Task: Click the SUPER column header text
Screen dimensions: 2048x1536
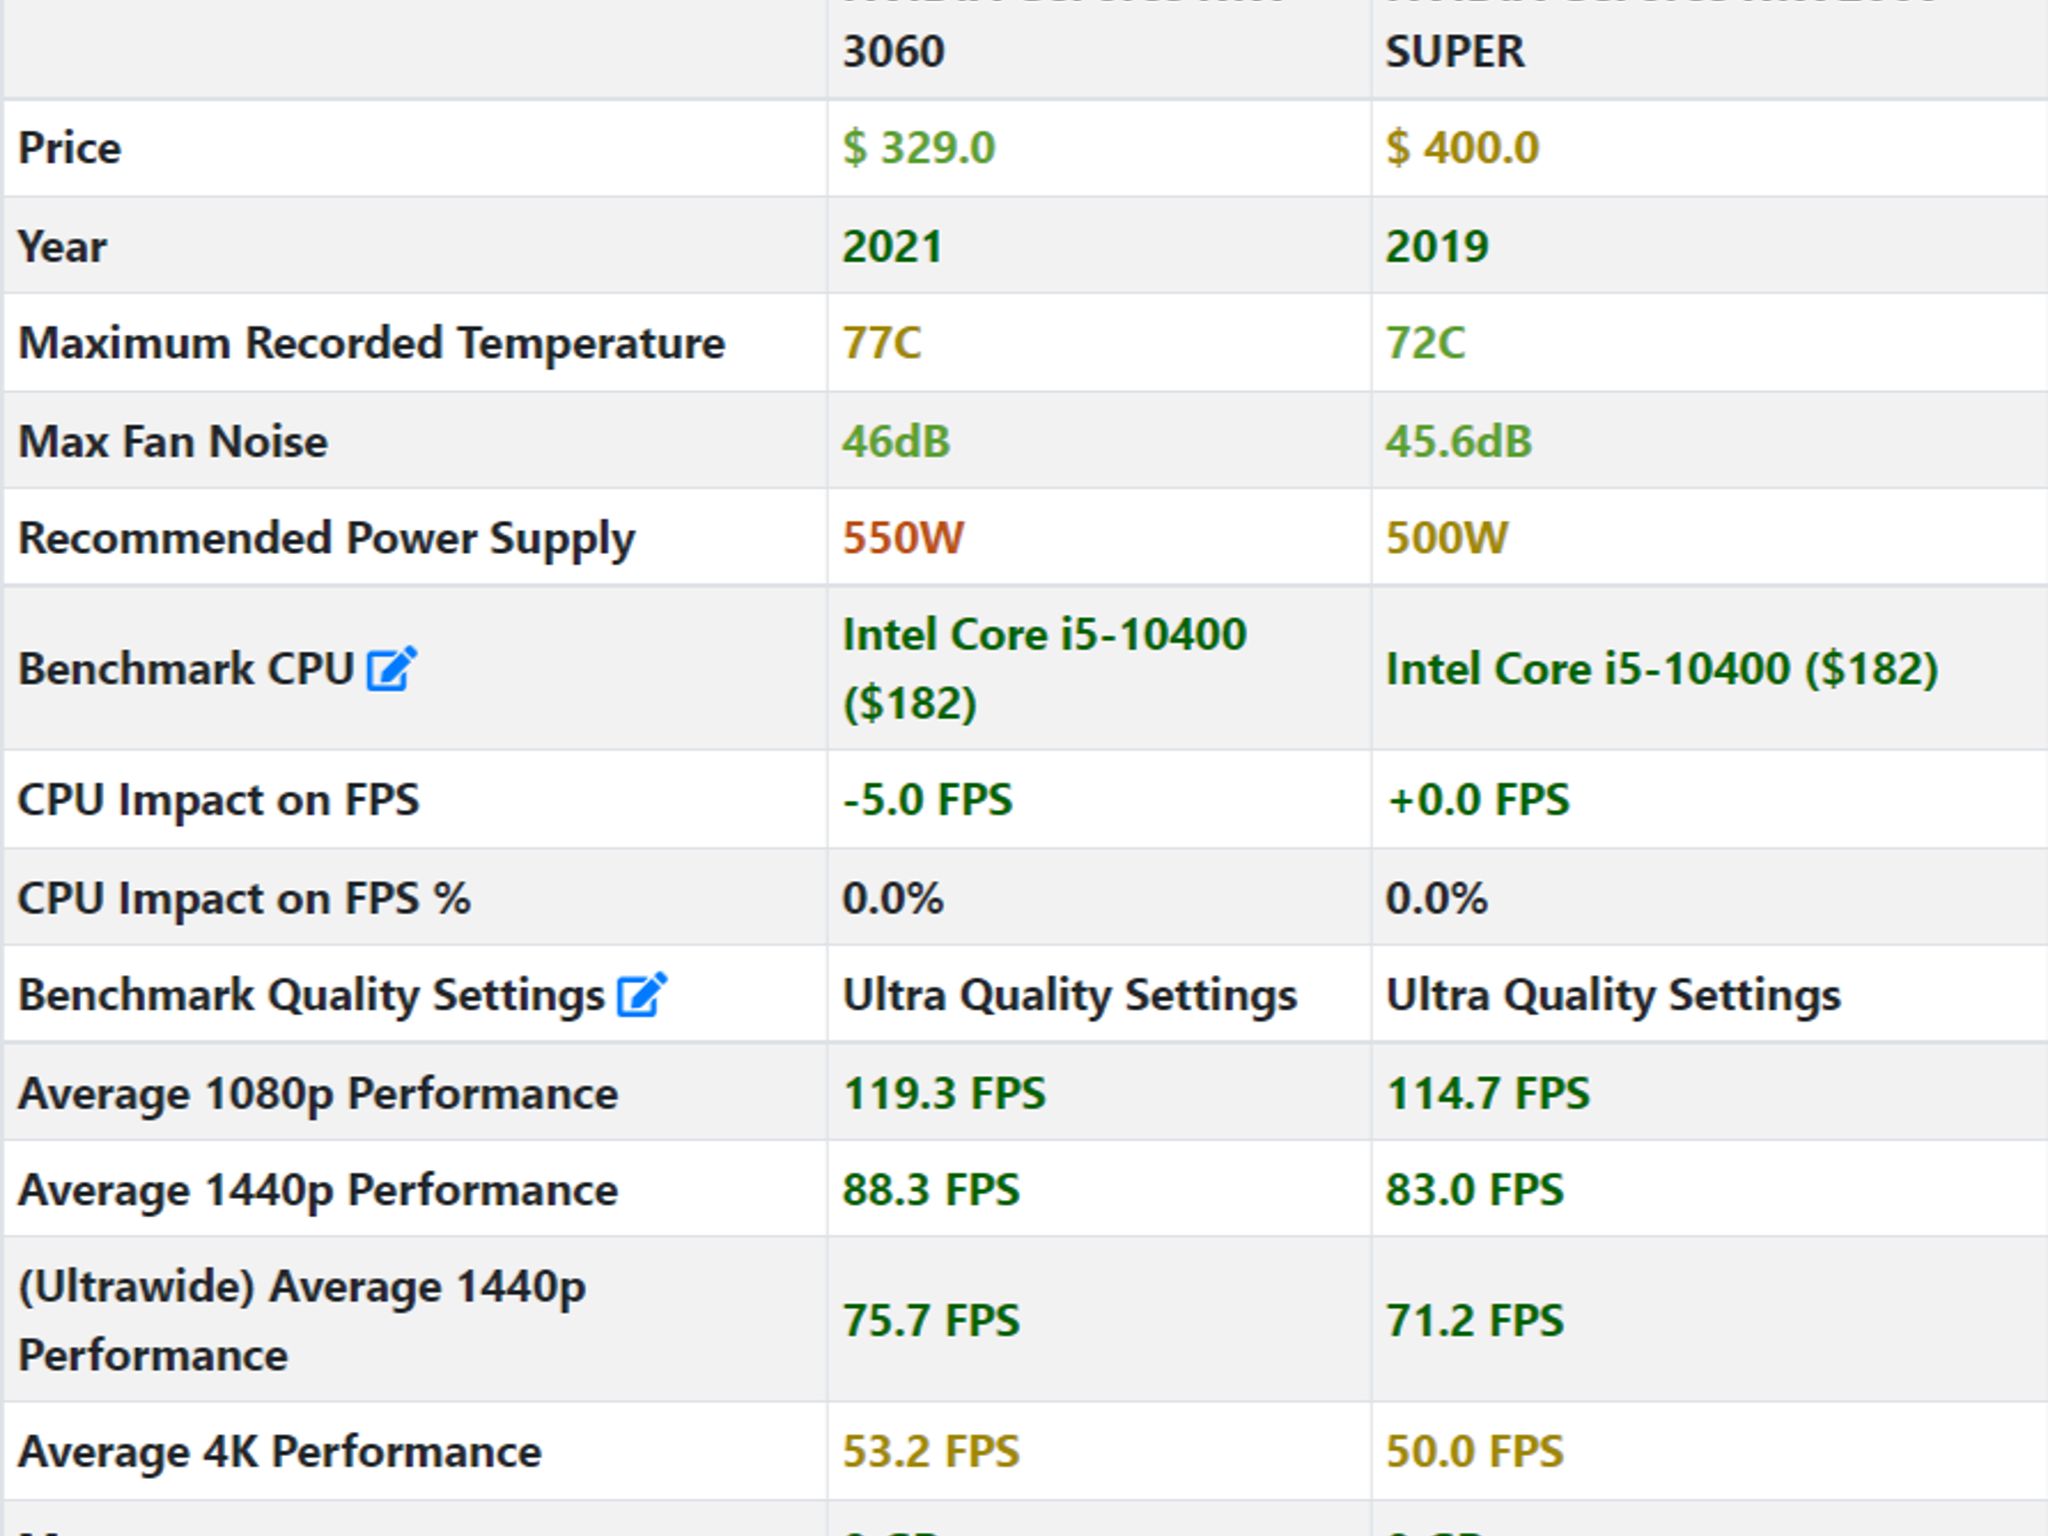Action: click(1455, 51)
